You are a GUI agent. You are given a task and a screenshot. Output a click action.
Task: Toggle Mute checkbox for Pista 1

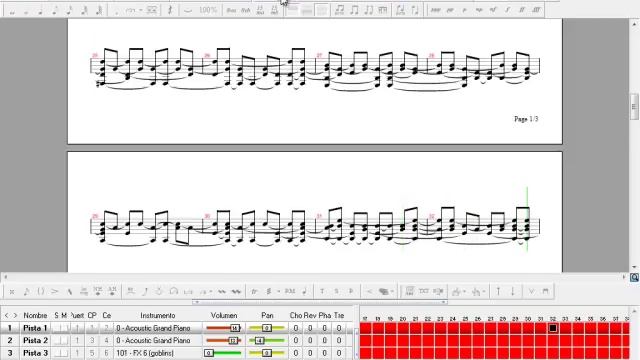(x=64, y=328)
